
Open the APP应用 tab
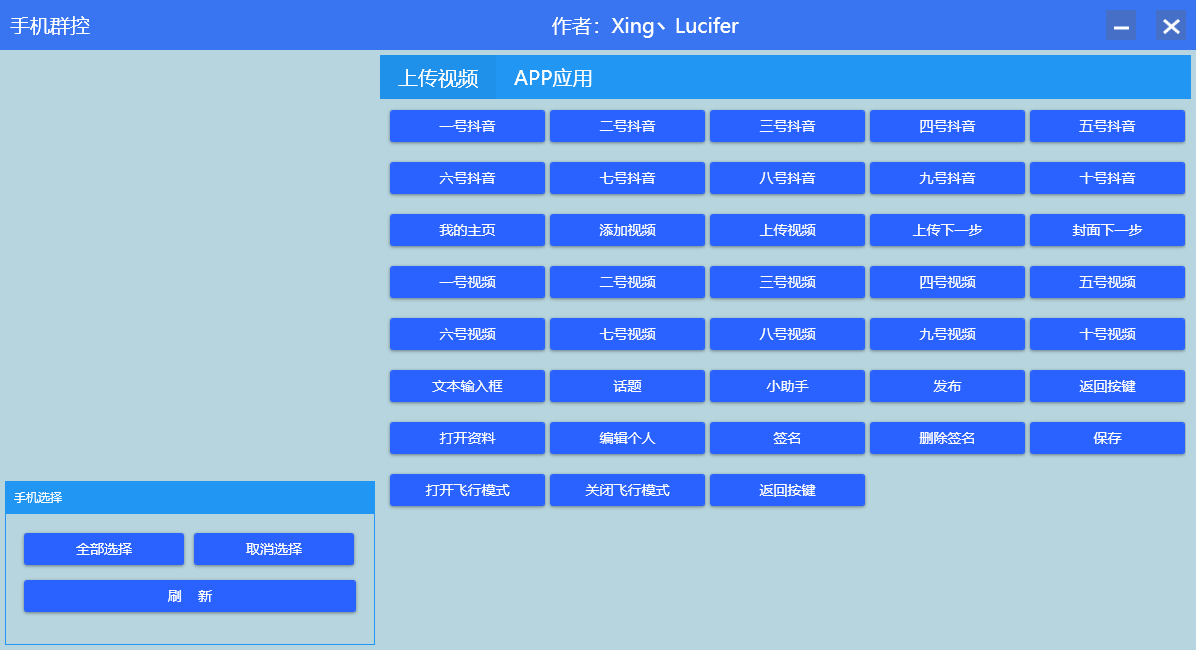point(553,77)
